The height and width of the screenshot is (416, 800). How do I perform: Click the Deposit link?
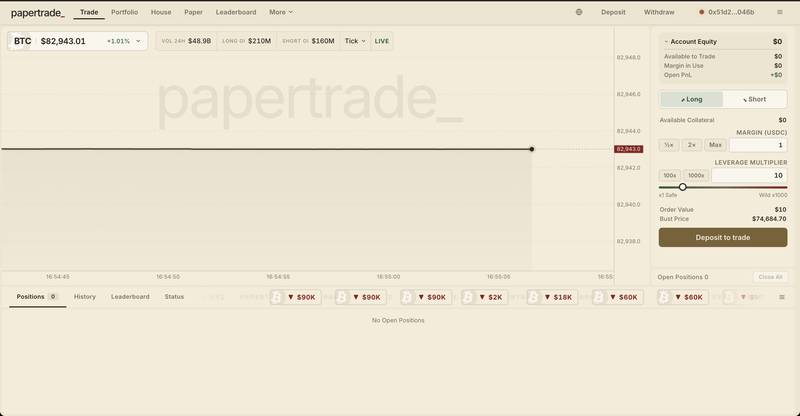click(613, 12)
